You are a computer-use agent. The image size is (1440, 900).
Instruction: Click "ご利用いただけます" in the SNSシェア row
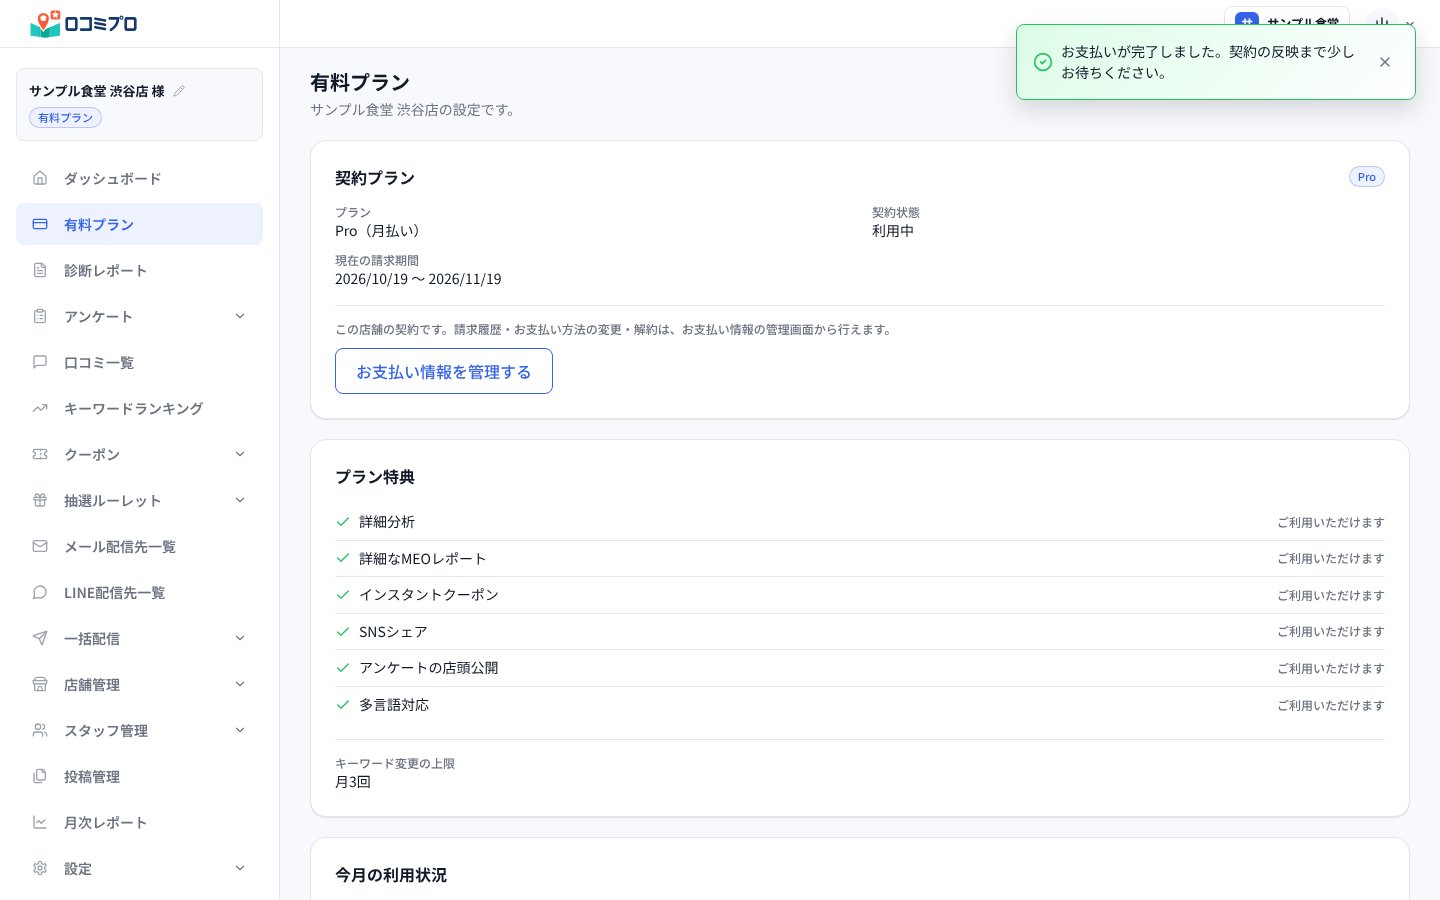pyautogui.click(x=1331, y=632)
